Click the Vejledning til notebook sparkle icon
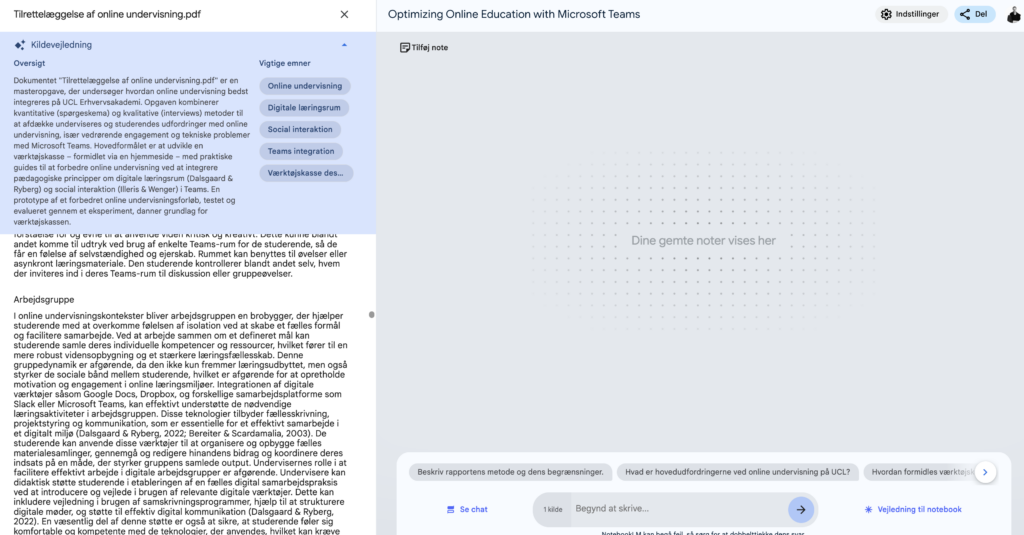 pyautogui.click(x=869, y=510)
